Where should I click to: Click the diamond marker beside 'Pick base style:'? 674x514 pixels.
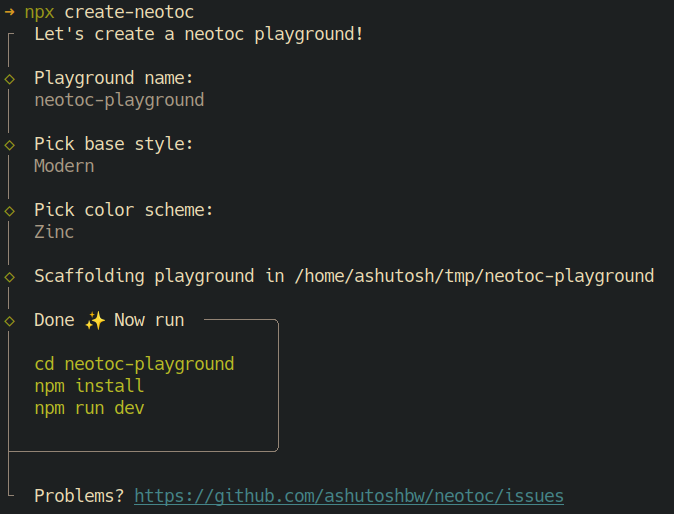click(x=9, y=145)
